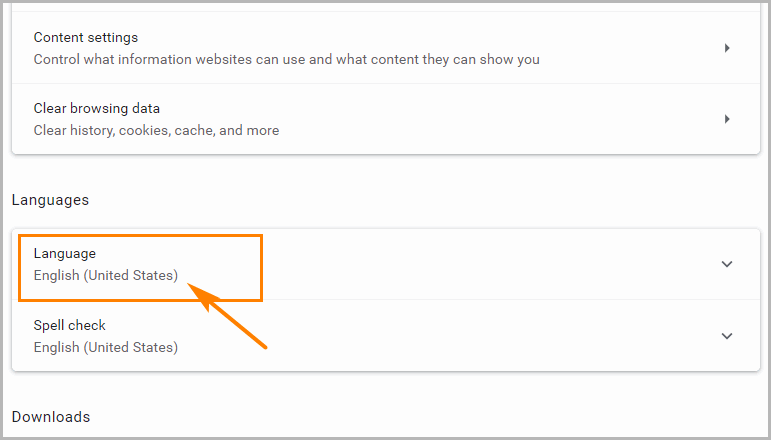Screen dimensions: 771x440
Task: Expand the Language chevron
Action: point(727,264)
